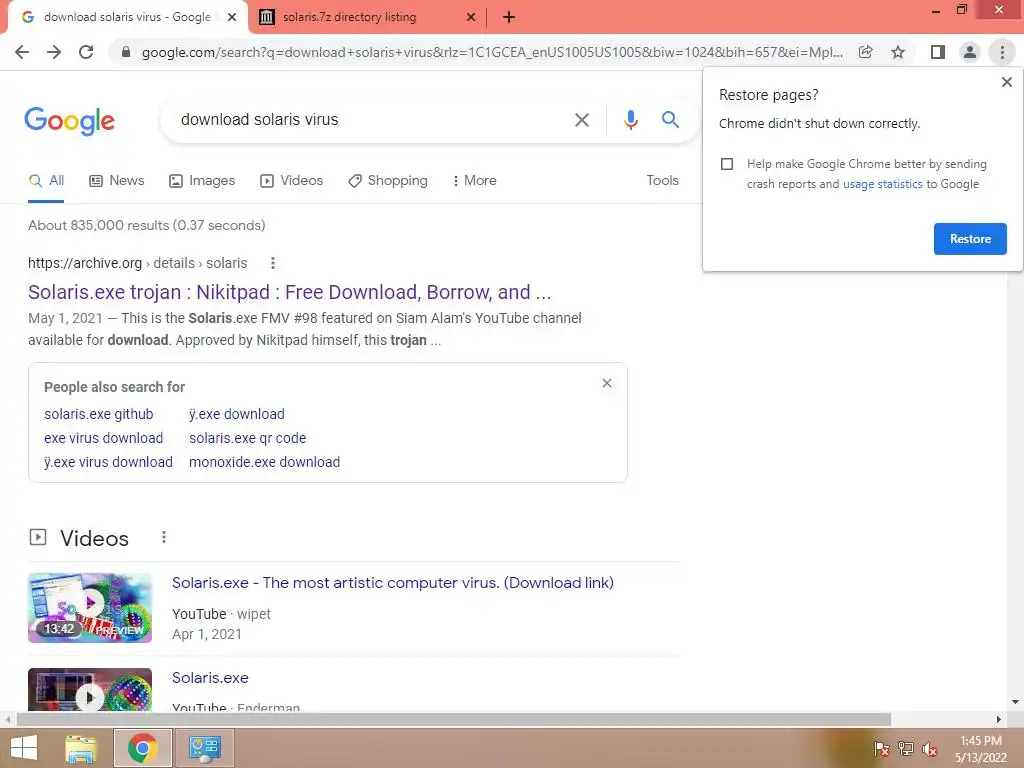
Task: Open Chrome side panel
Action: [x=938, y=52]
